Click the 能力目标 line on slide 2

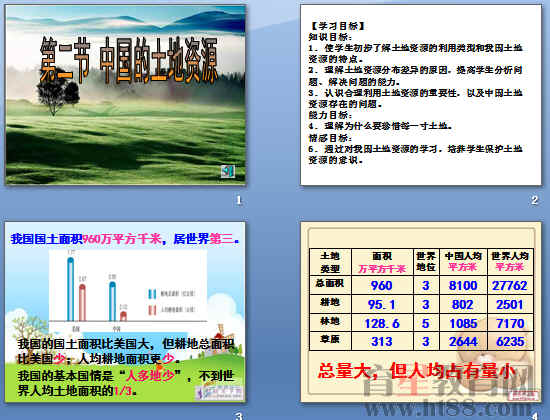point(330,115)
